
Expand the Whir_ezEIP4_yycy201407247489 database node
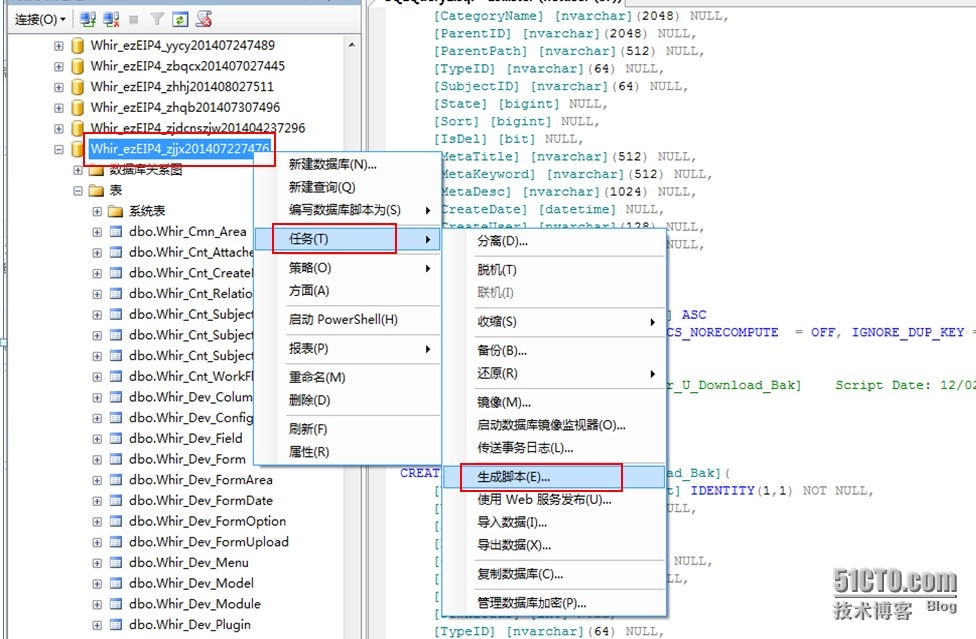pyautogui.click(x=59, y=45)
